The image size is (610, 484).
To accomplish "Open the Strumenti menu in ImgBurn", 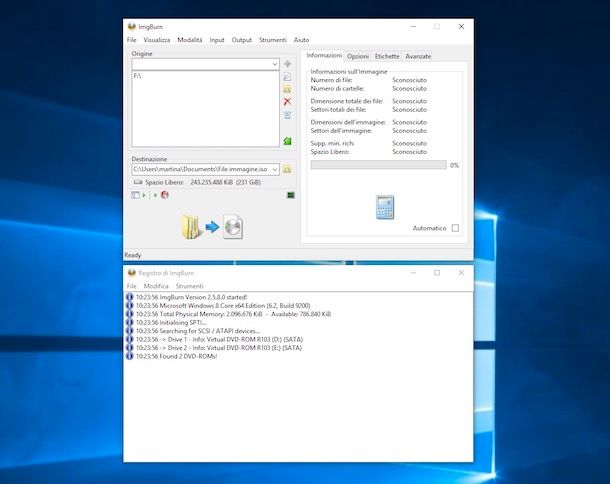I will click(273, 40).
